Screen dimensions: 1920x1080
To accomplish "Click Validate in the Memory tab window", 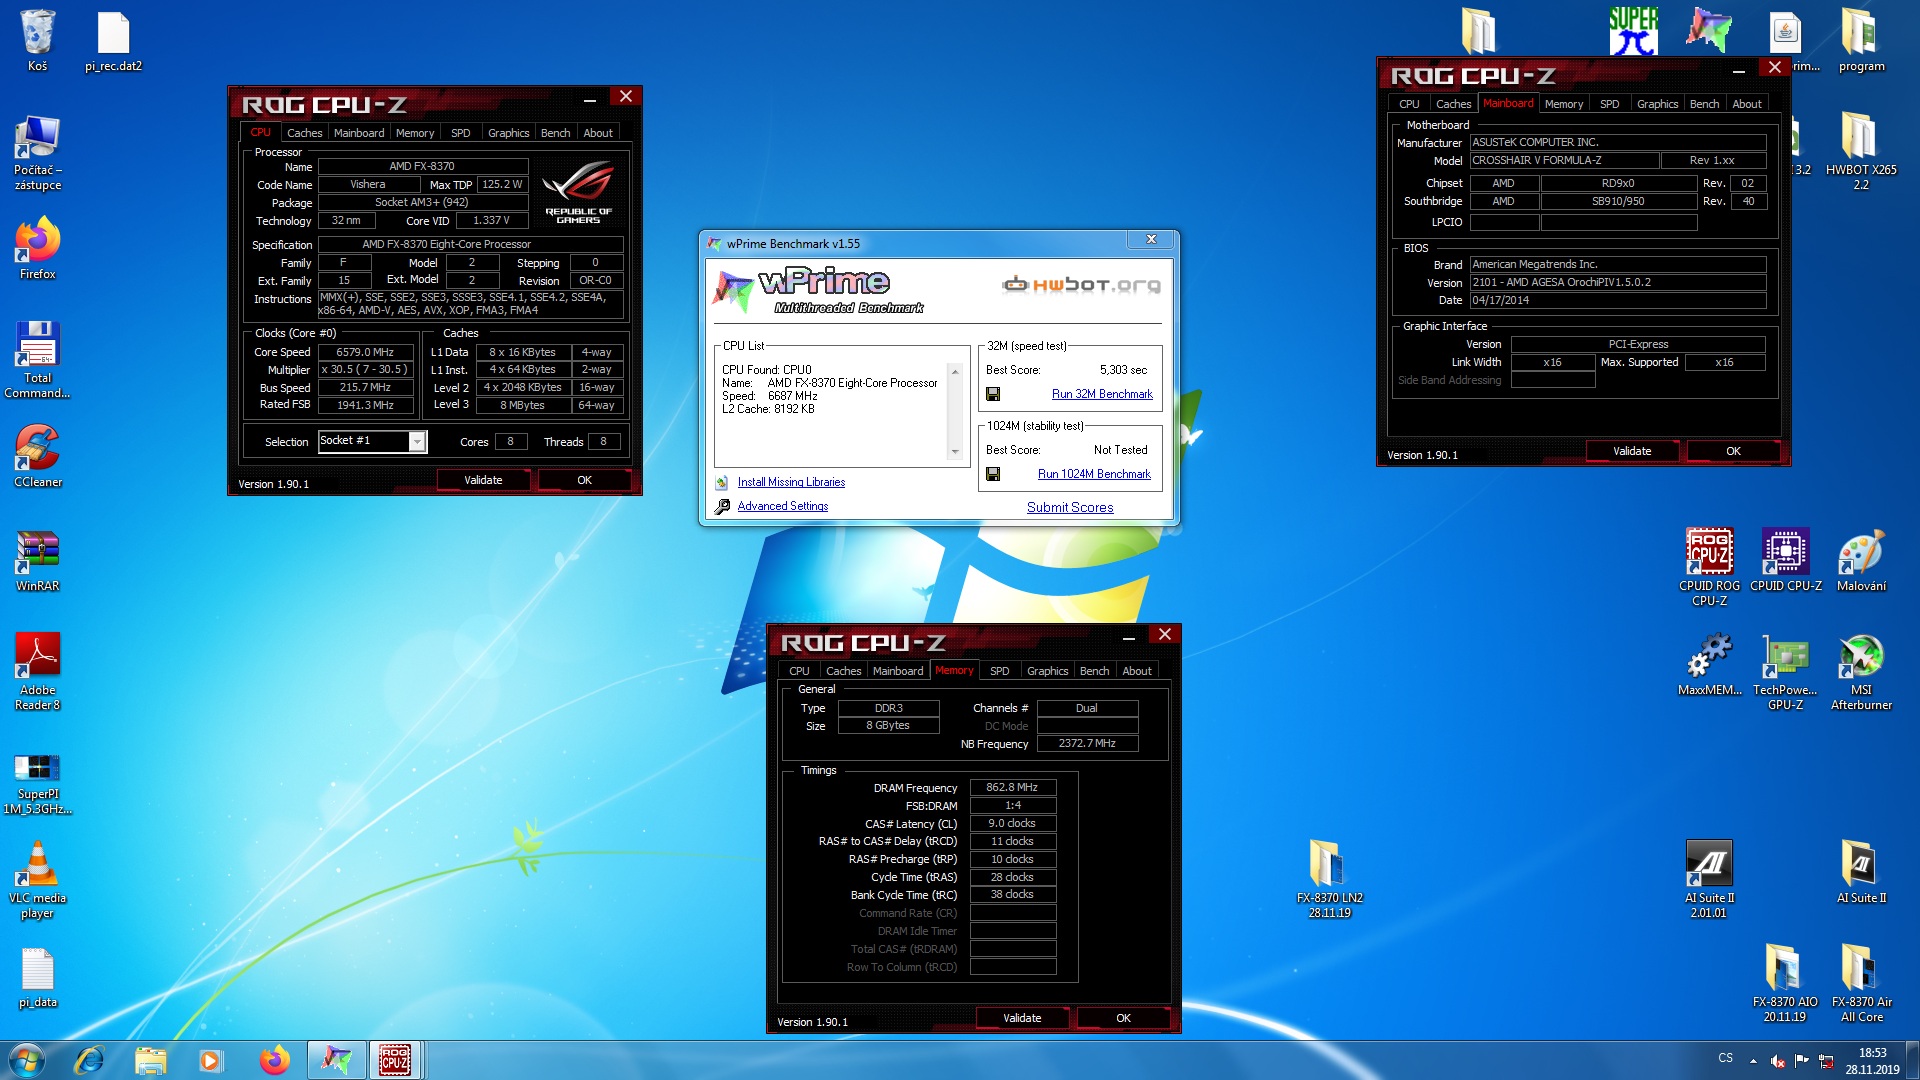I will (1022, 1018).
